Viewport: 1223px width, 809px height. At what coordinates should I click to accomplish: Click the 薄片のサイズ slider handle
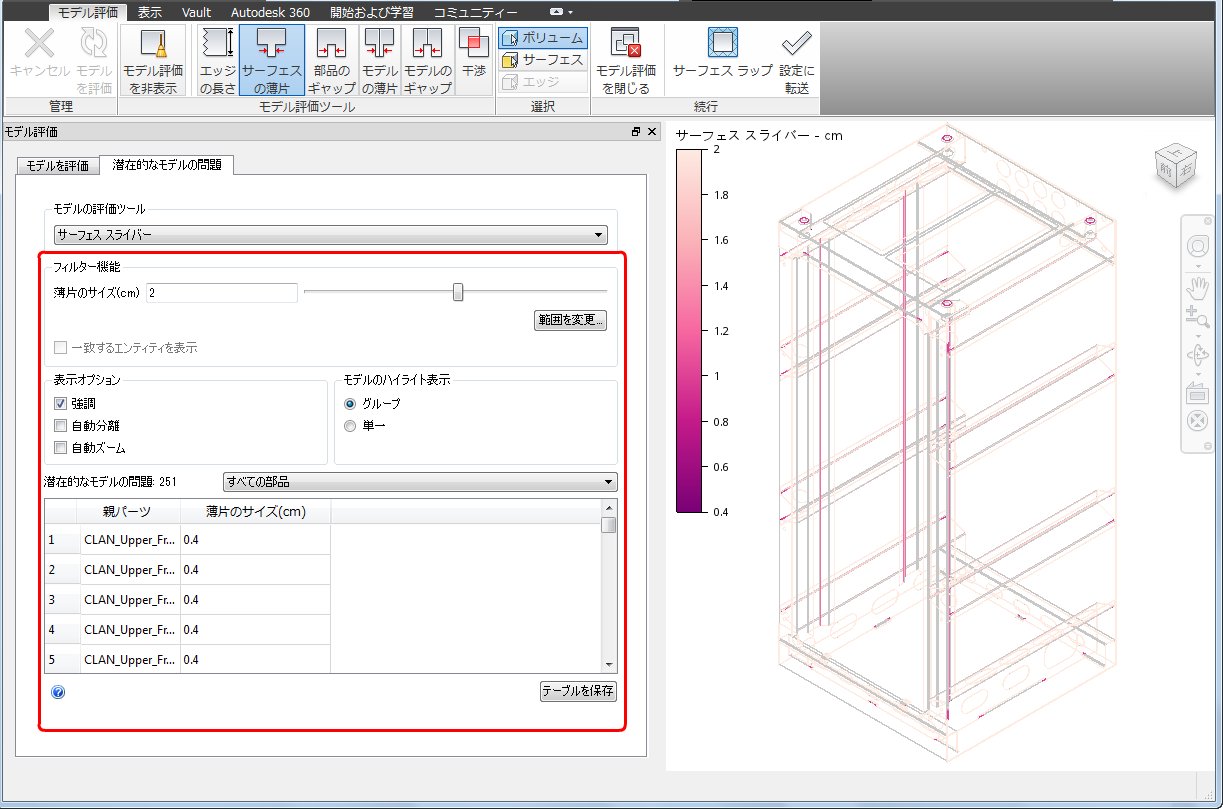point(458,292)
